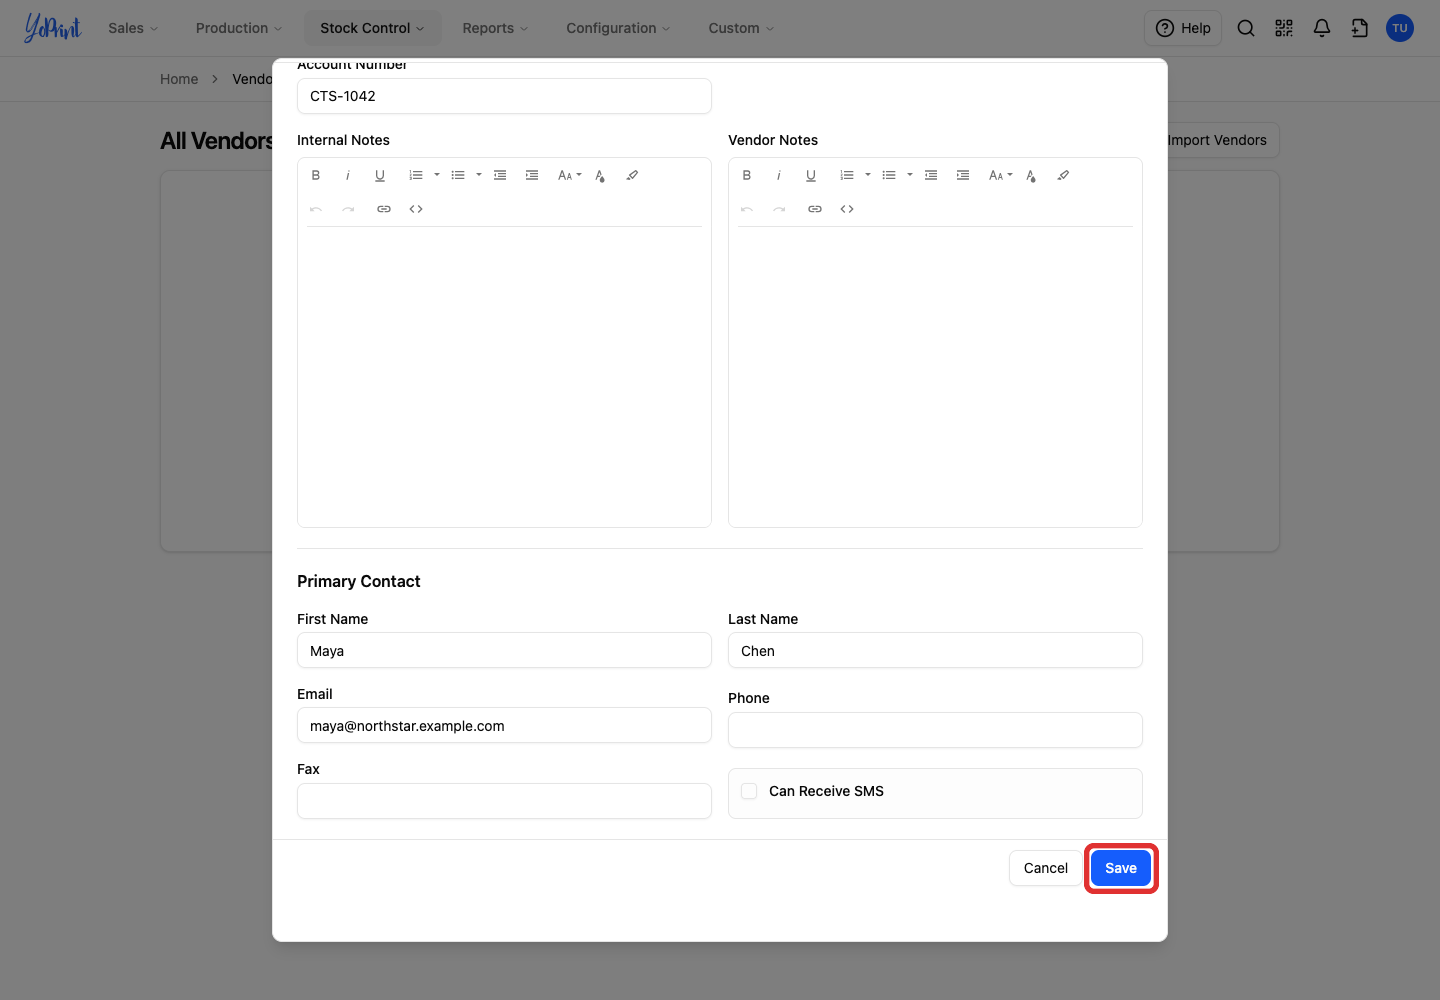Open font size dropdown in Vendor Notes
Image resolution: width=1440 pixels, height=1000 pixels.
coord(1001,175)
